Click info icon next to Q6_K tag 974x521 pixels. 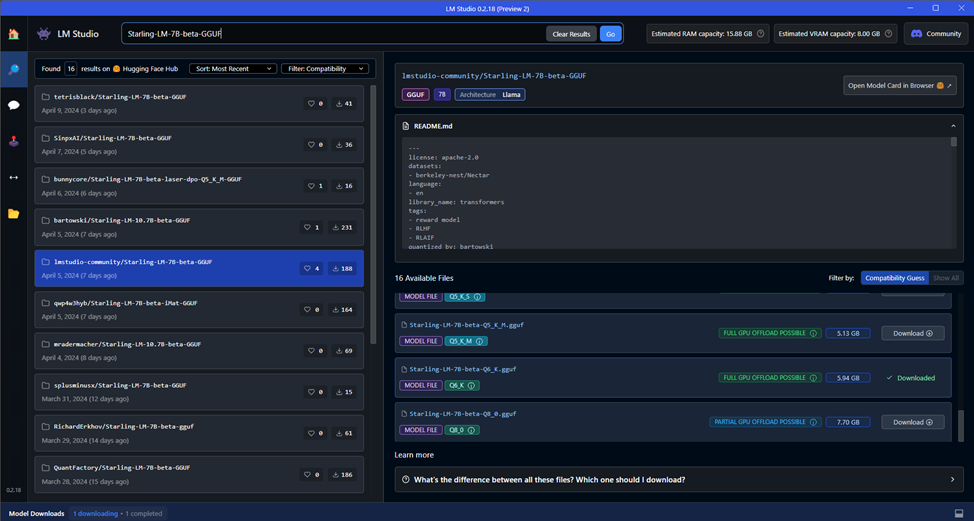click(x=471, y=386)
